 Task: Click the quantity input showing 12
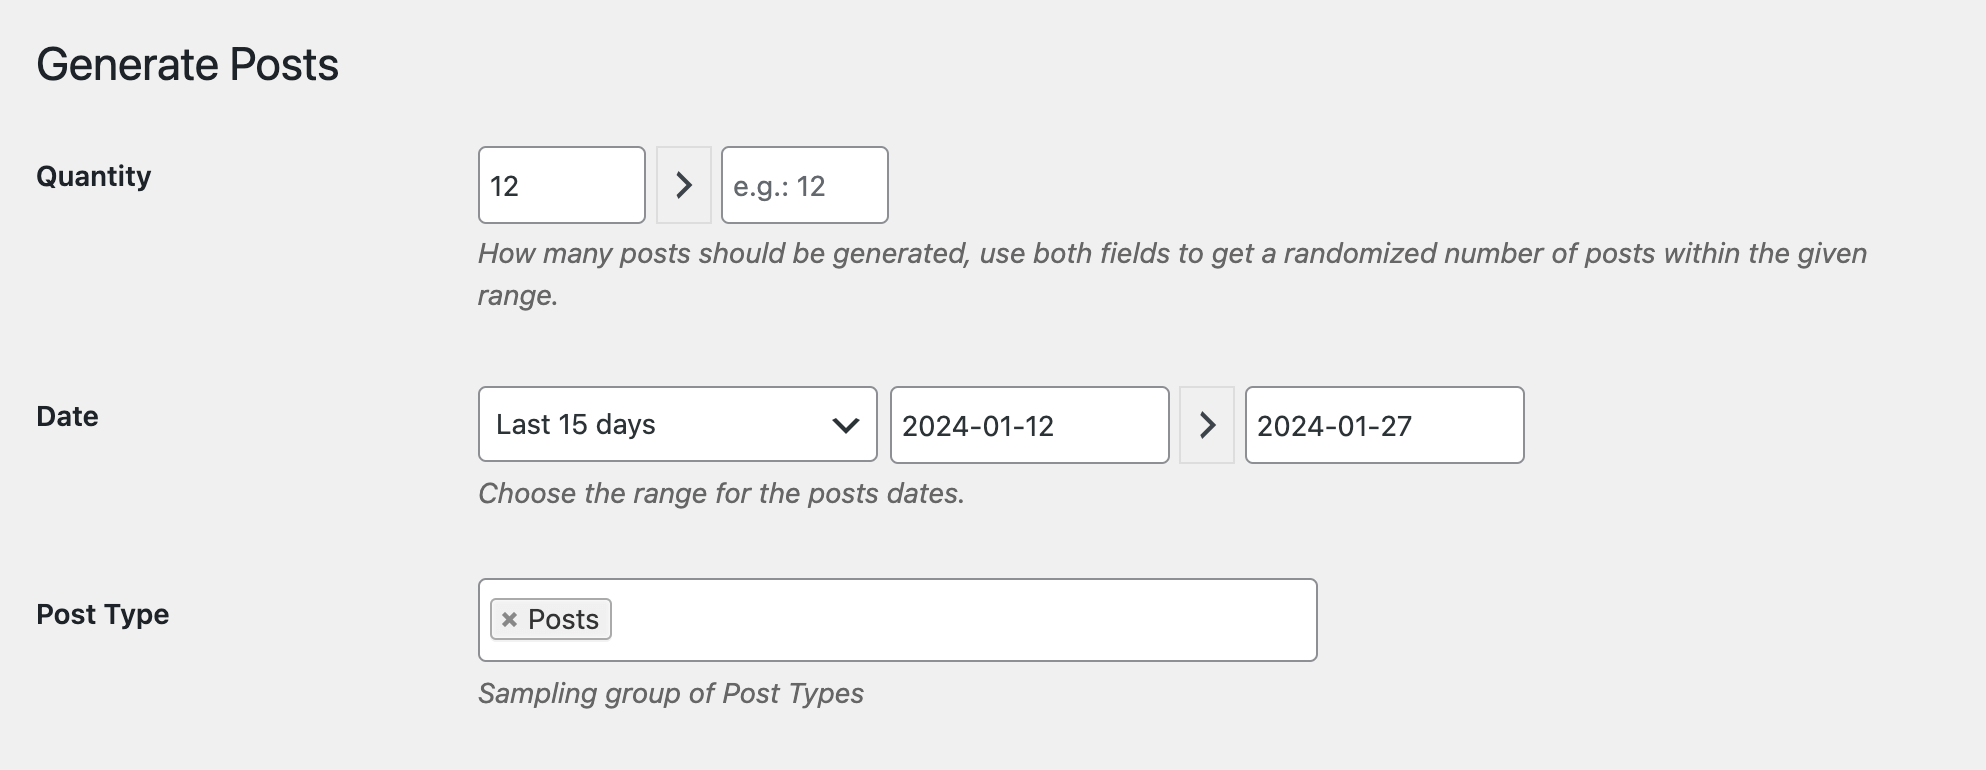(560, 184)
